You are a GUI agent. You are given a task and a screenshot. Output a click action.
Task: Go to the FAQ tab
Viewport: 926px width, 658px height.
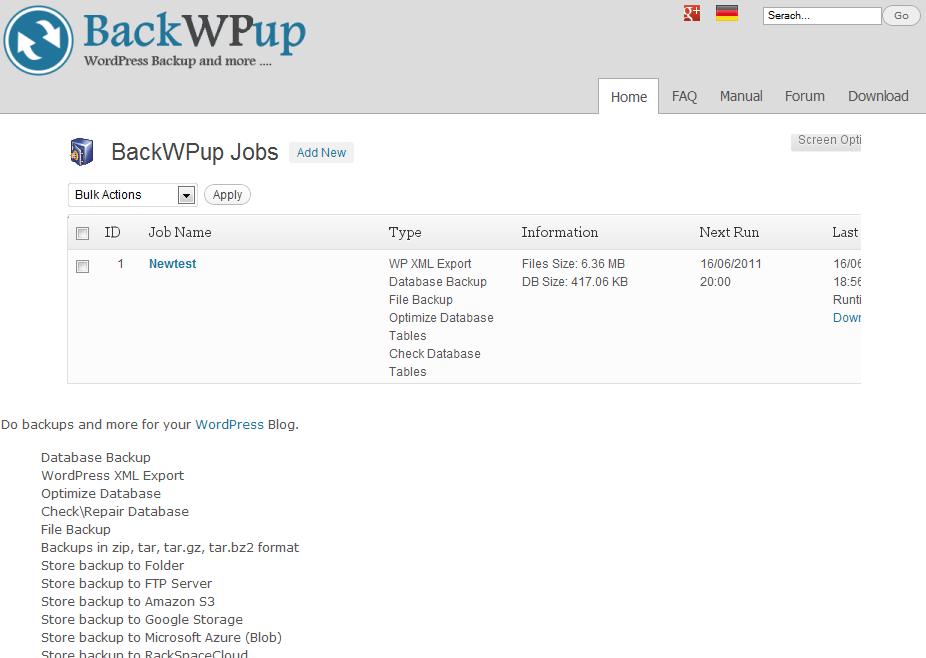[x=684, y=96]
